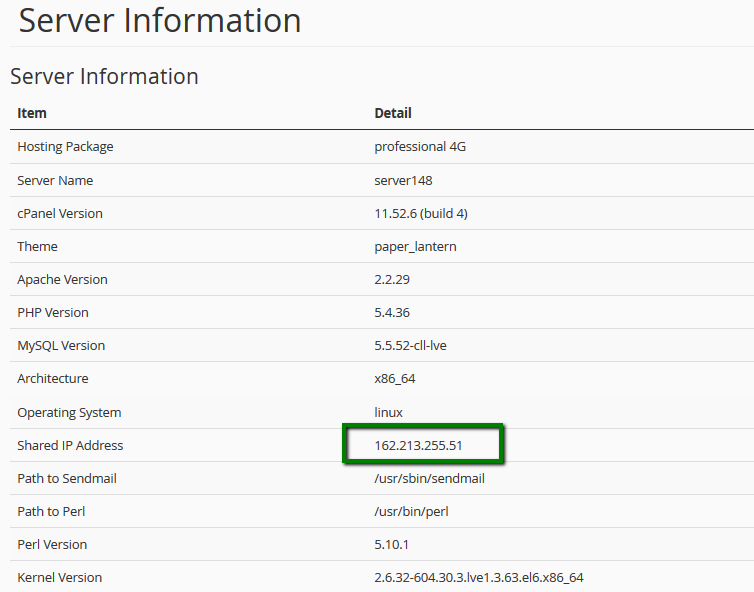The image size is (754, 592).
Task: Click the large "Server Information" page title
Action: click(160, 21)
